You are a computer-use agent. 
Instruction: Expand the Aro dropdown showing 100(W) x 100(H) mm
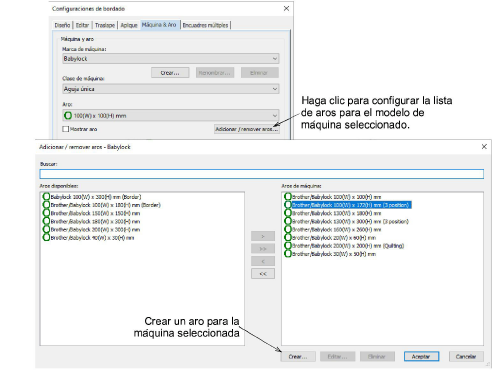coord(171,116)
